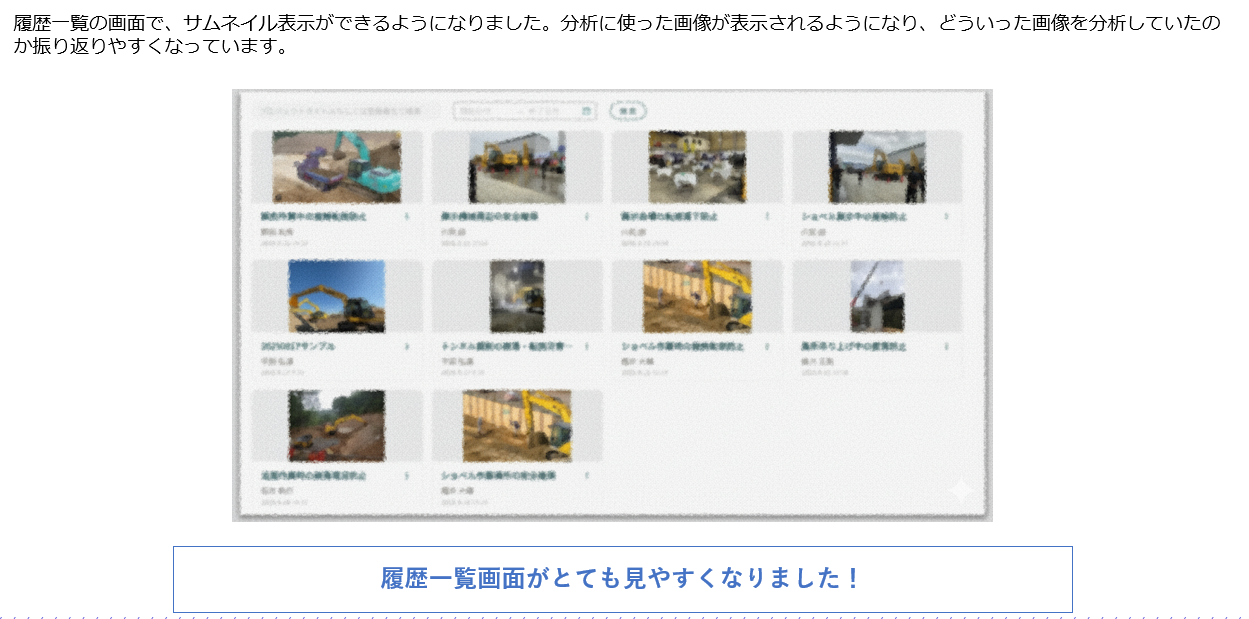Open the forest excavation site thumbnail in bottom row
Screen dimensions: 1249x619
click(x=336, y=426)
